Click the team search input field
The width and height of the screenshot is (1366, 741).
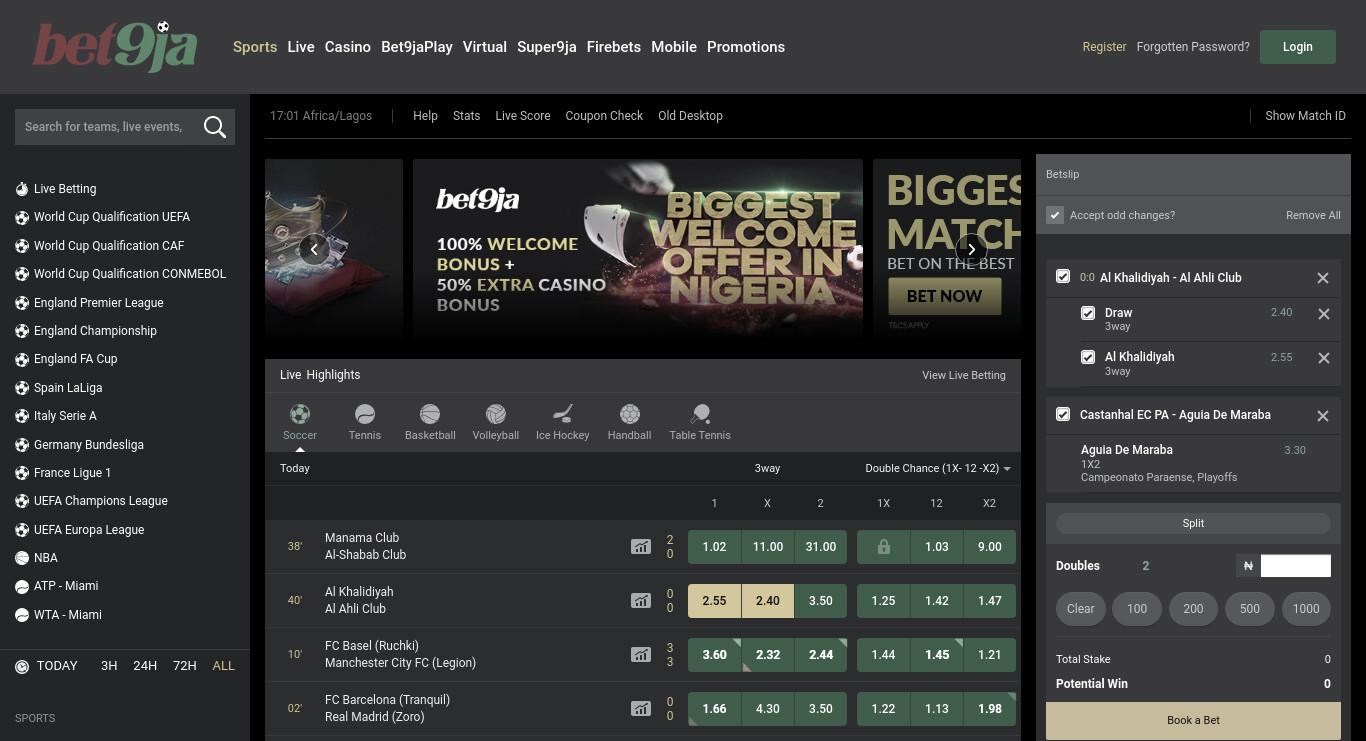click(104, 126)
